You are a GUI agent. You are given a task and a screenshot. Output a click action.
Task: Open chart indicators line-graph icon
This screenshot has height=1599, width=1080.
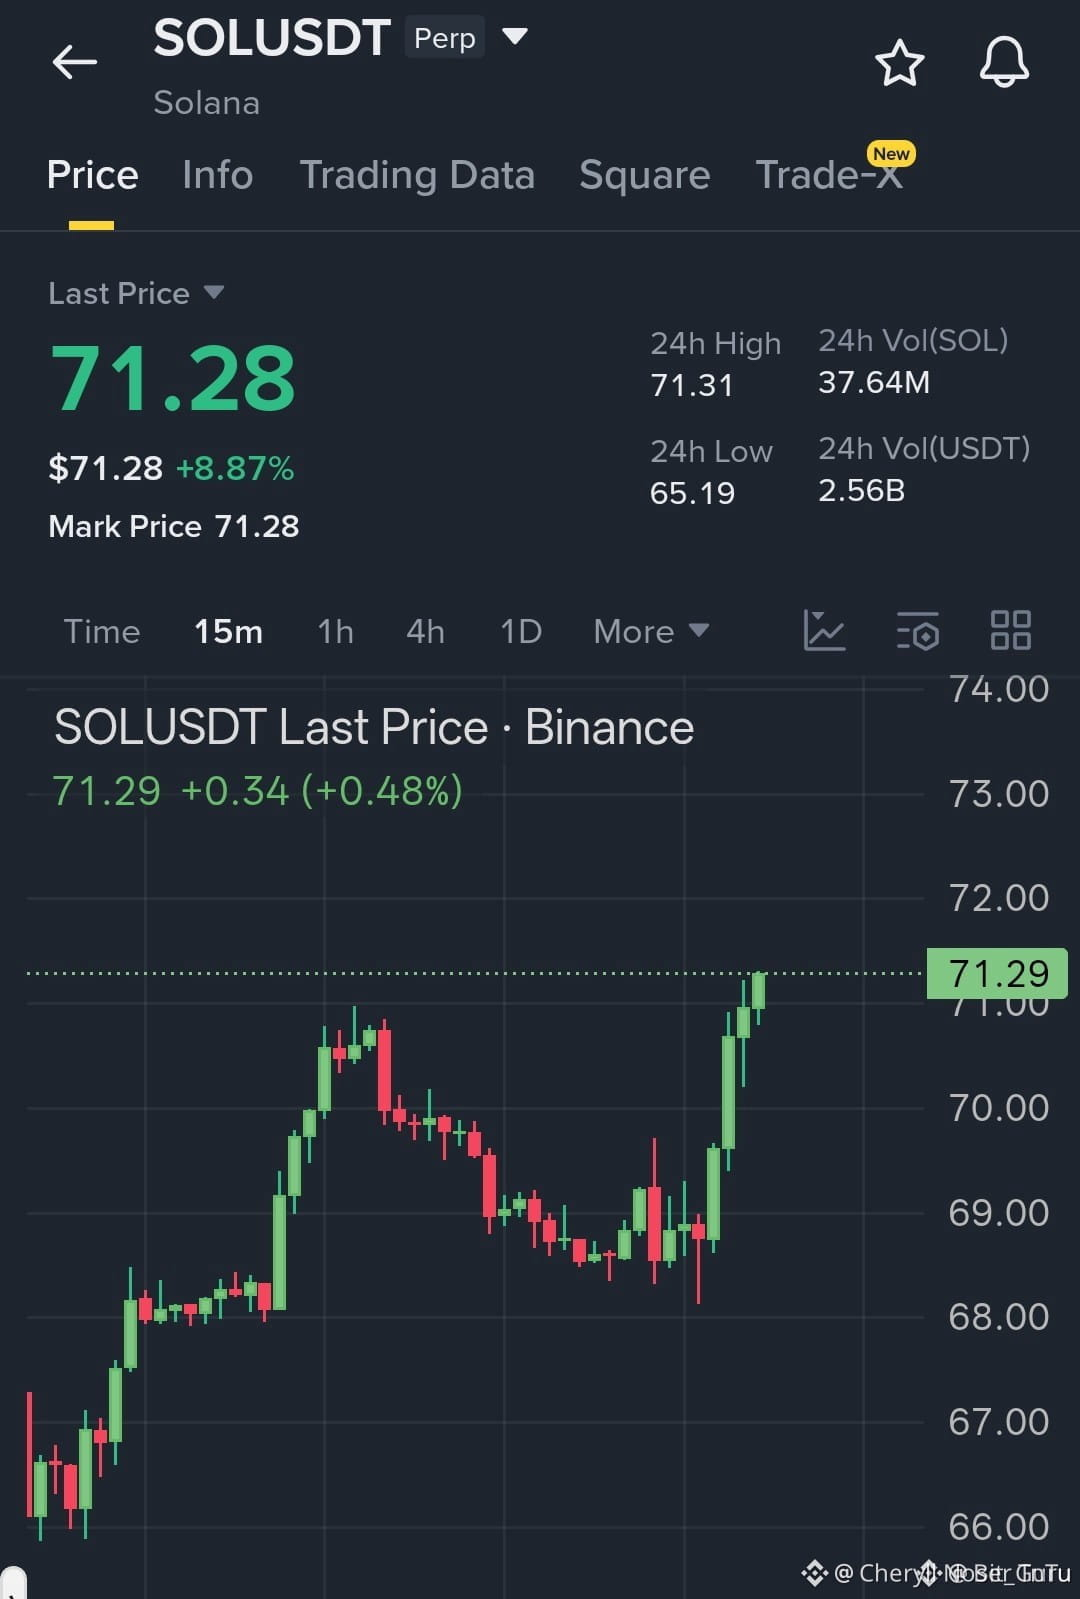pyautogui.click(x=825, y=631)
